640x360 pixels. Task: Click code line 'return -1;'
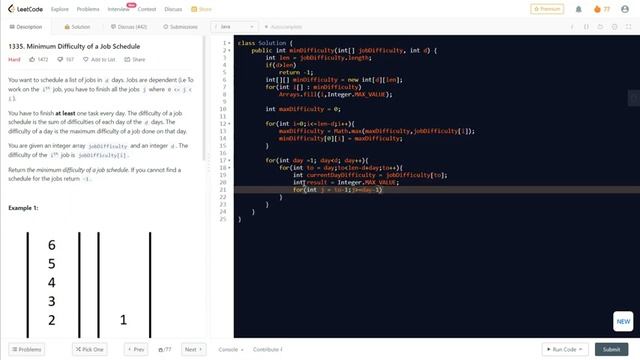pos(296,72)
